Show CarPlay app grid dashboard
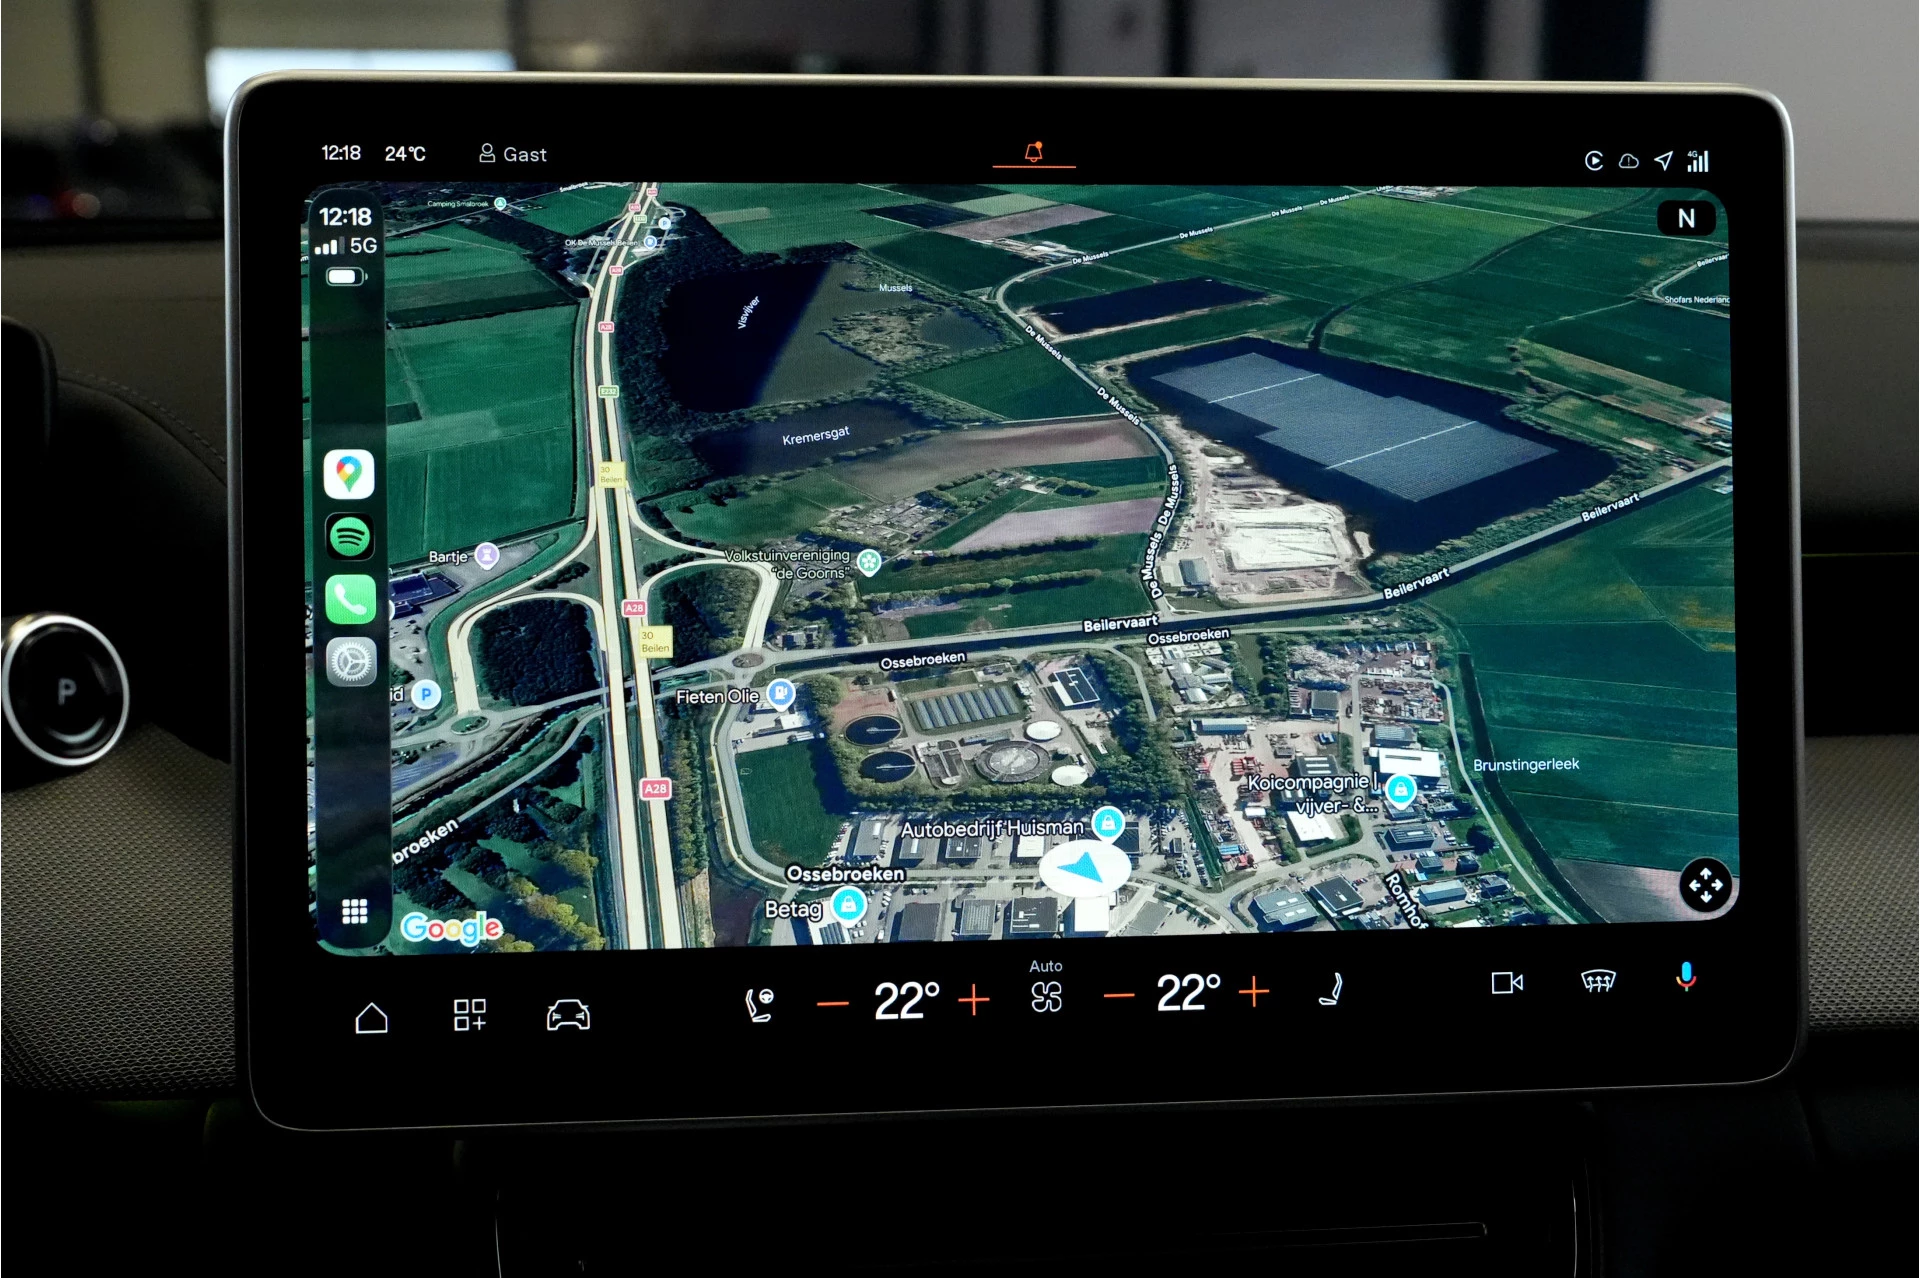The image size is (1920, 1278). 354,911
